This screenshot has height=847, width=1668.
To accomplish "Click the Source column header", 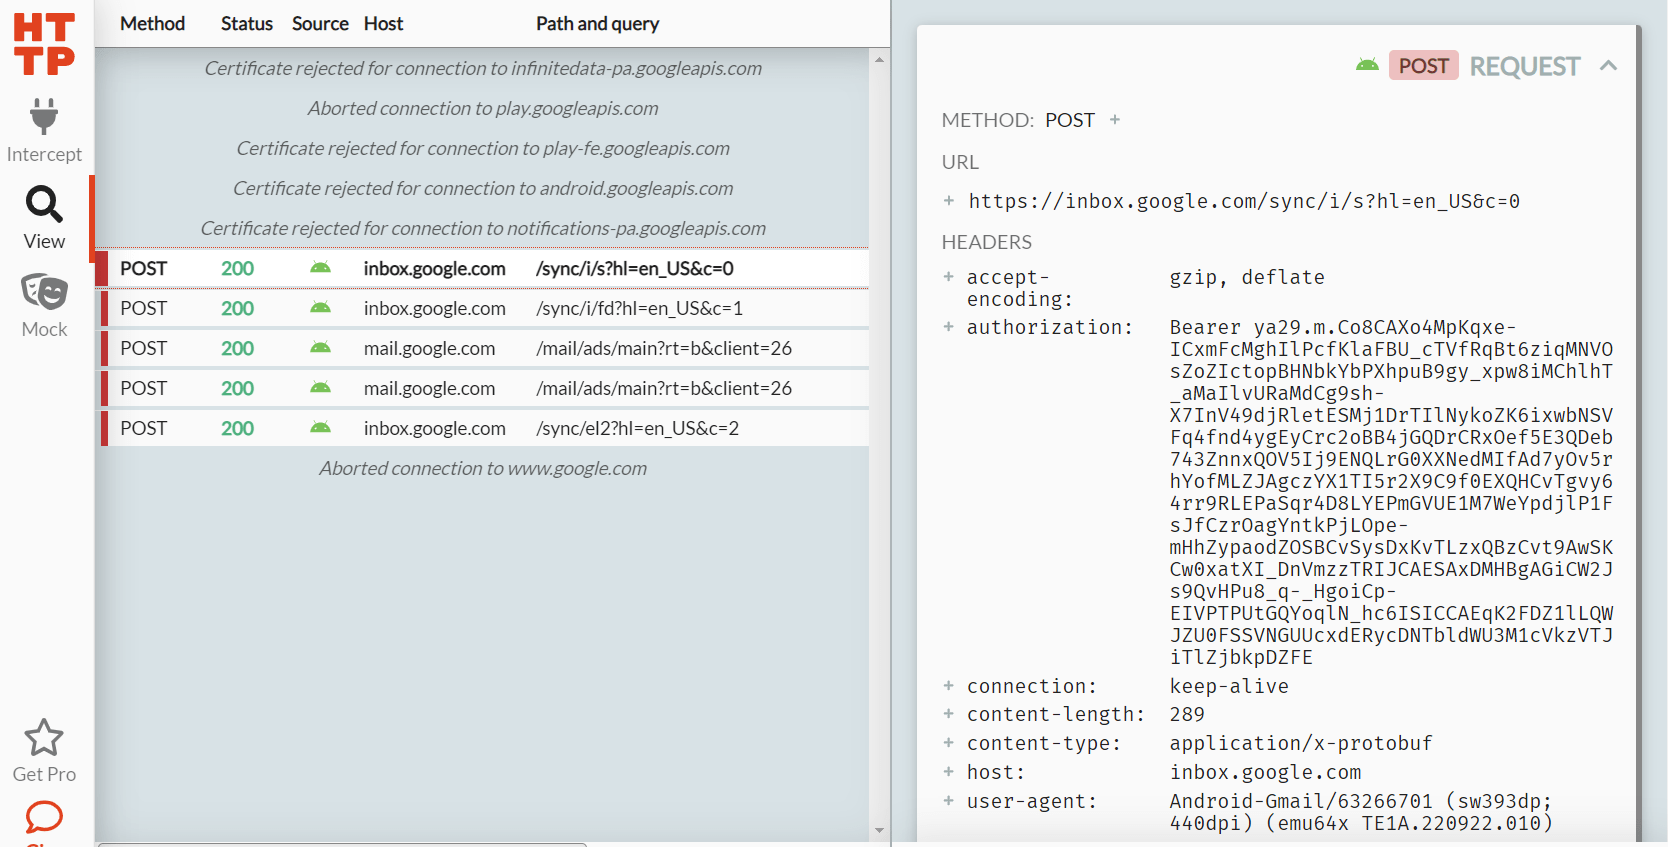I will point(320,24).
